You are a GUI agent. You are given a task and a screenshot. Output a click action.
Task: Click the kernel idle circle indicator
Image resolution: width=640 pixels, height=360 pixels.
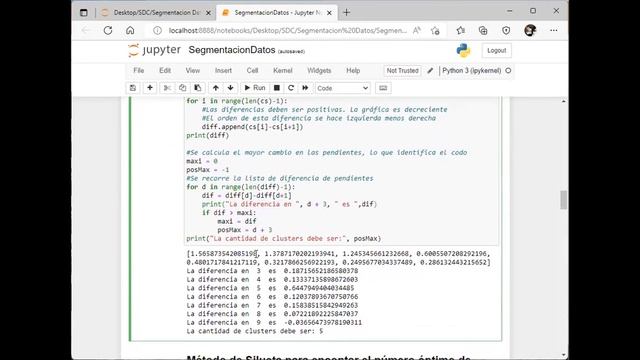(508, 71)
